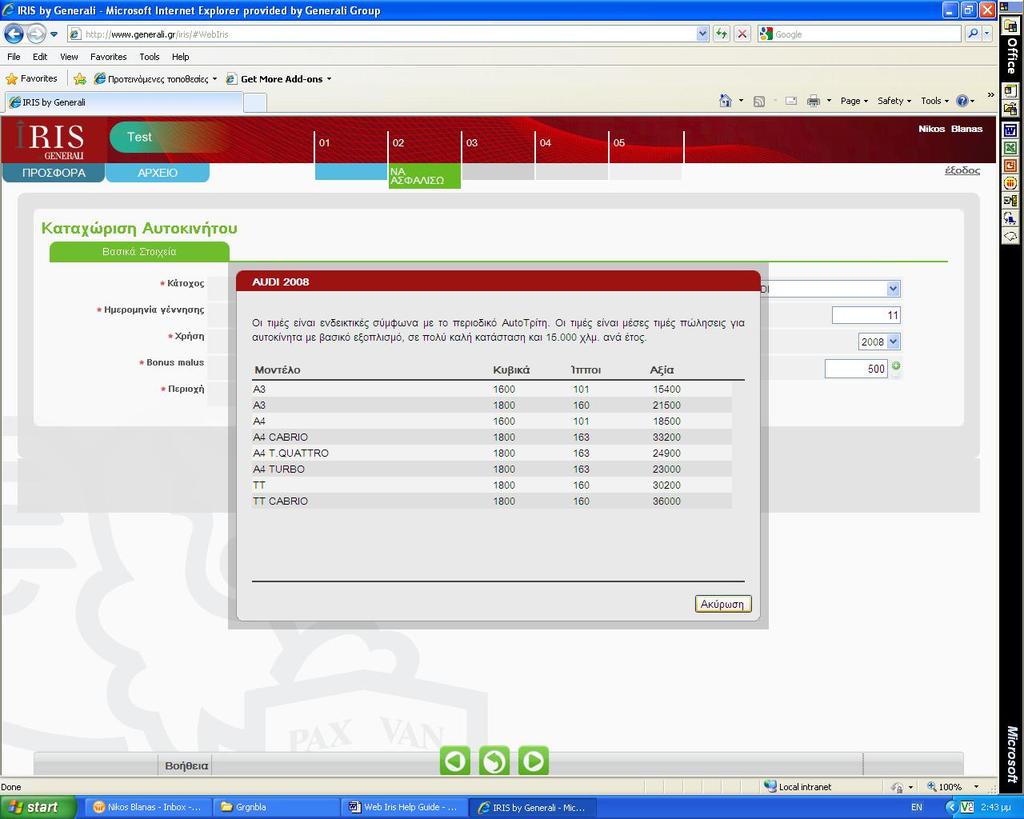
Task: Expand the command bar Tools dropdown
Action: [935, 101]
